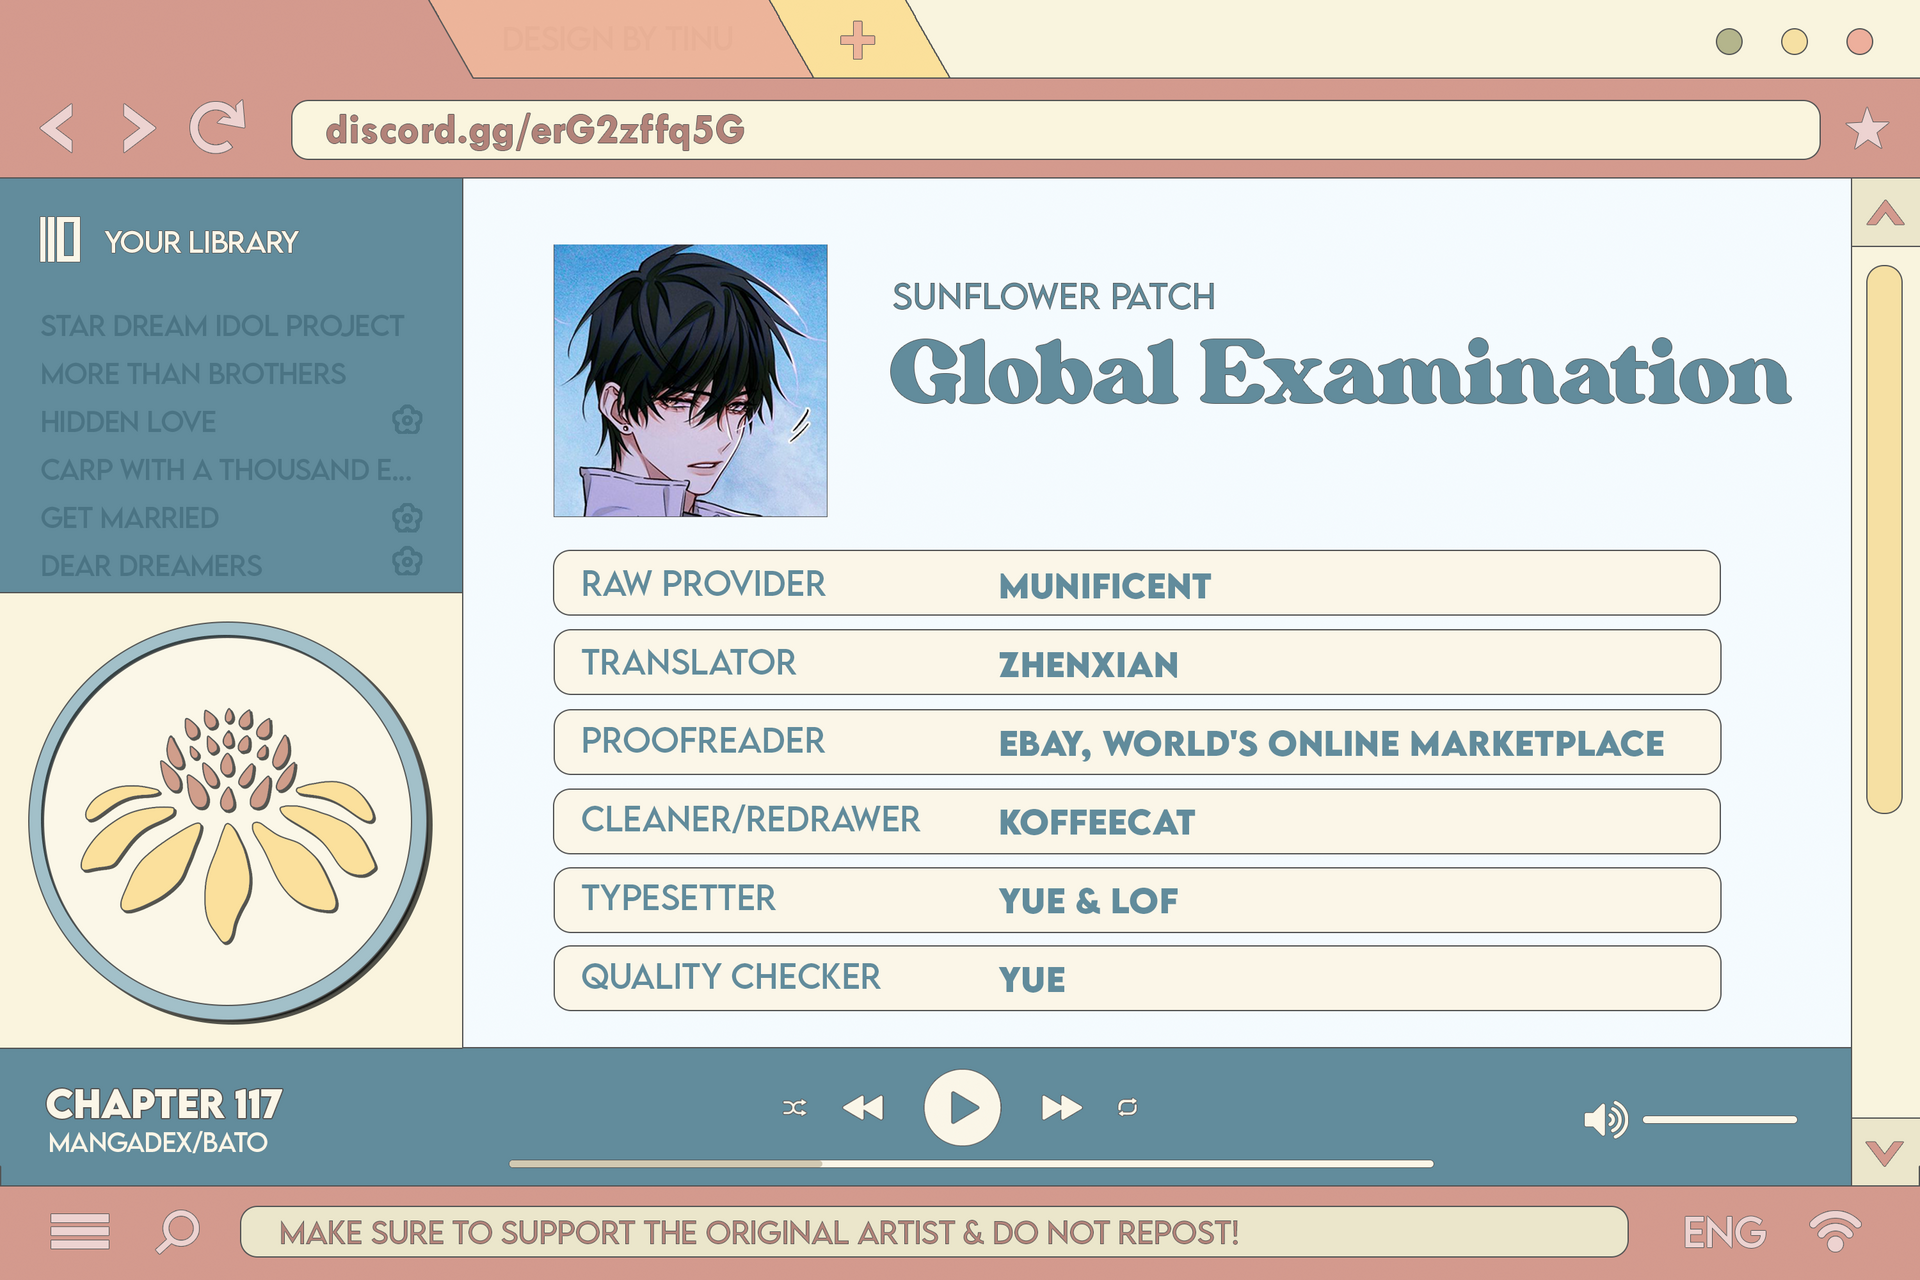Toggle repeat loop mode

[1127, 1107]
